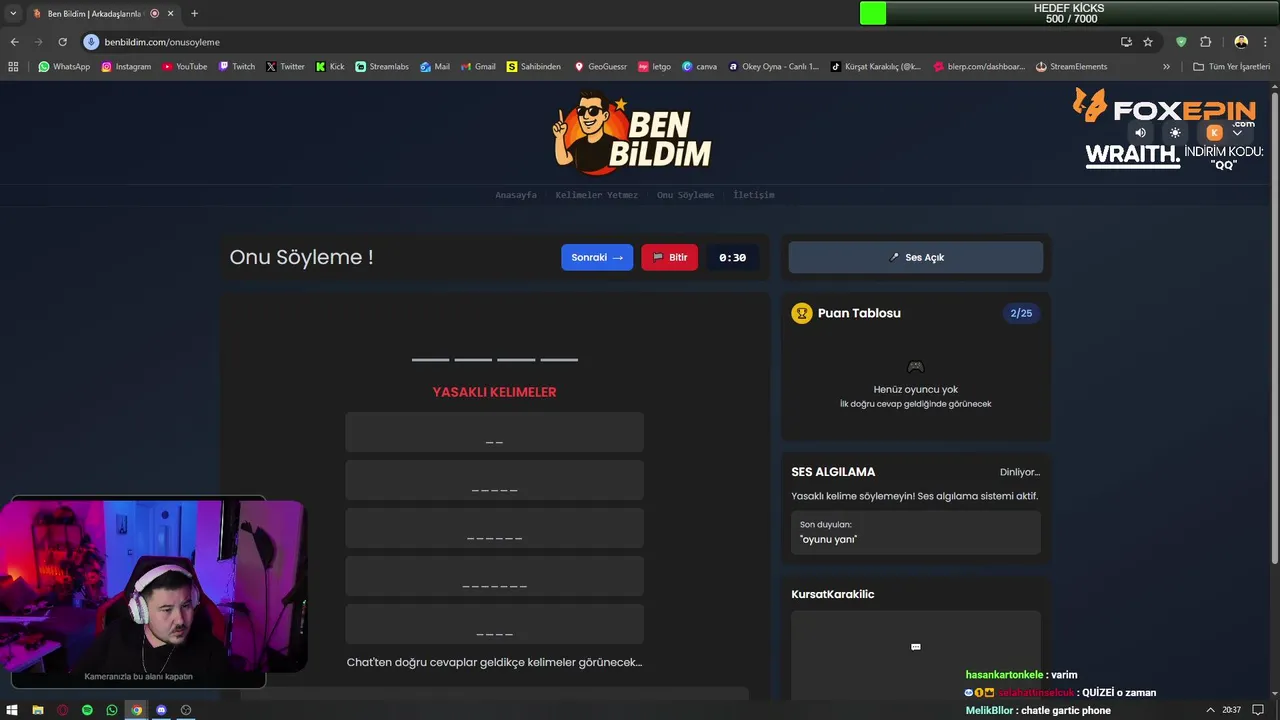This screenshot has height=720, width=1280.
Task: Go to the Anasayfa menu item
Action: coord(516,195)
